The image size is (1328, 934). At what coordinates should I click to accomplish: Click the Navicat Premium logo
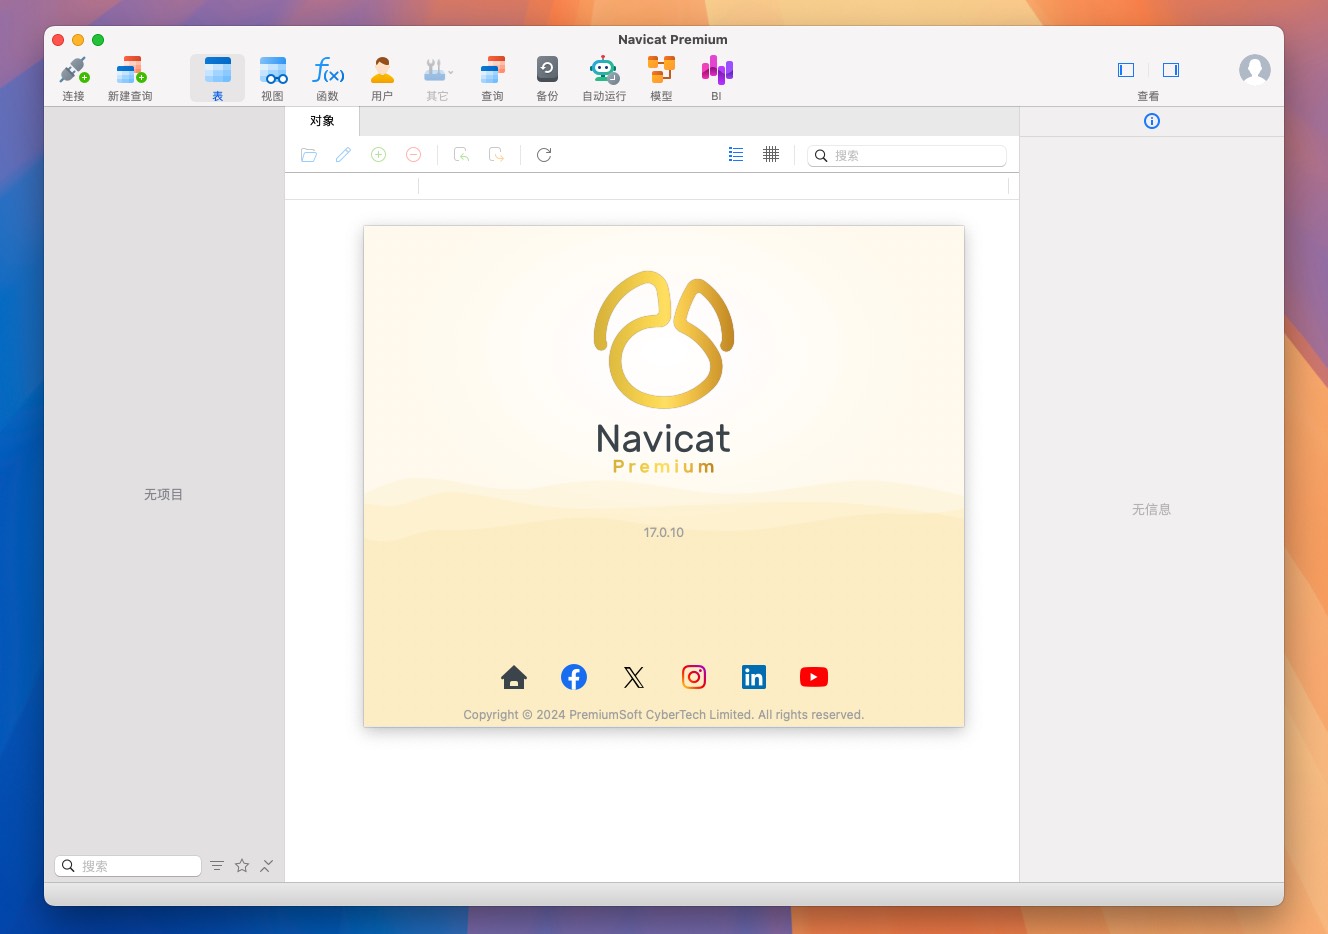664,372
